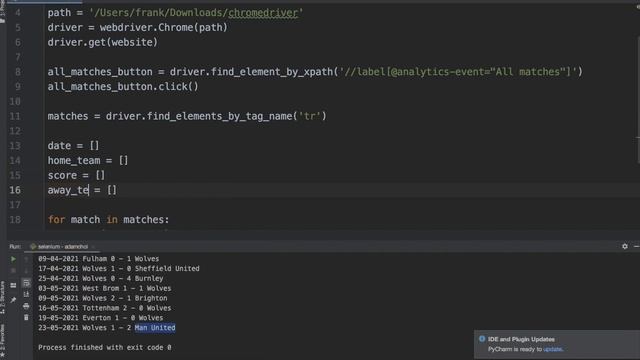Click console row with 'Sheffield United'

(119, 269)
